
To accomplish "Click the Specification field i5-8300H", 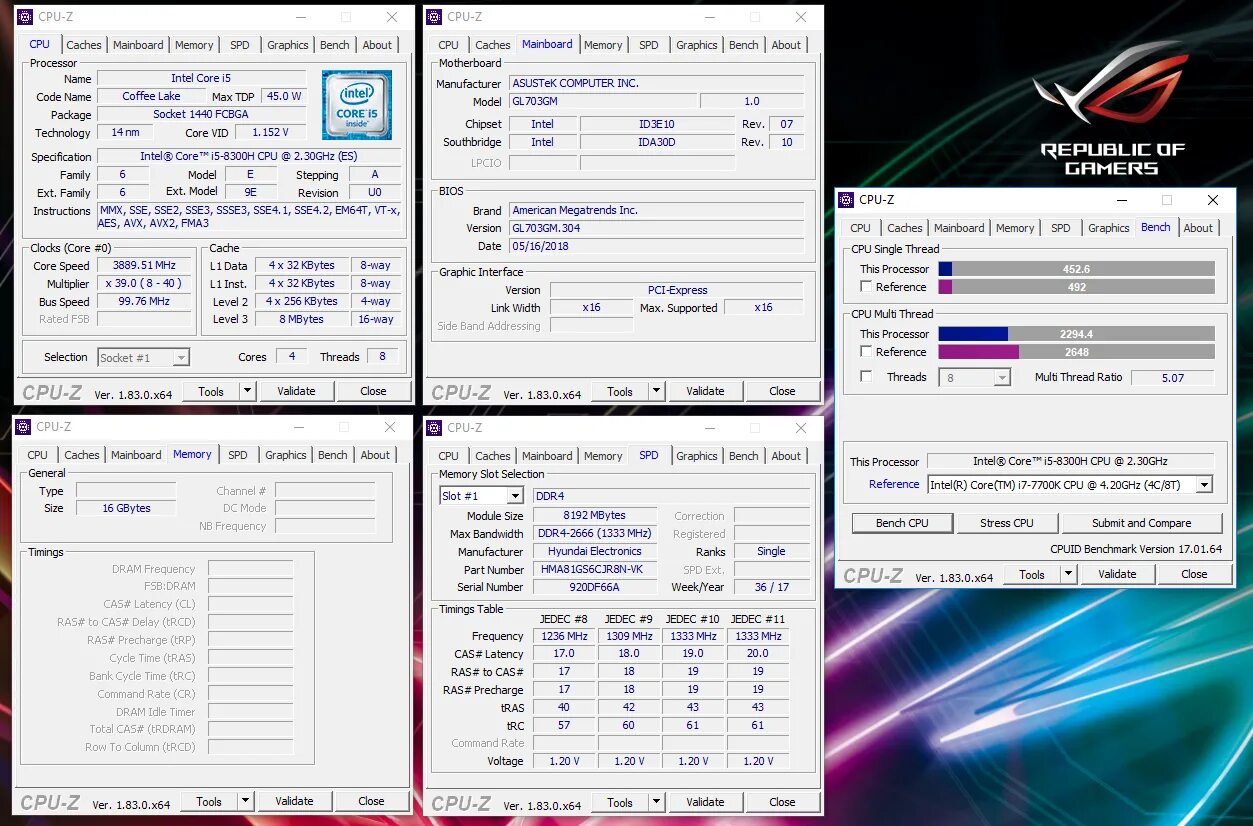I will 249,157.
